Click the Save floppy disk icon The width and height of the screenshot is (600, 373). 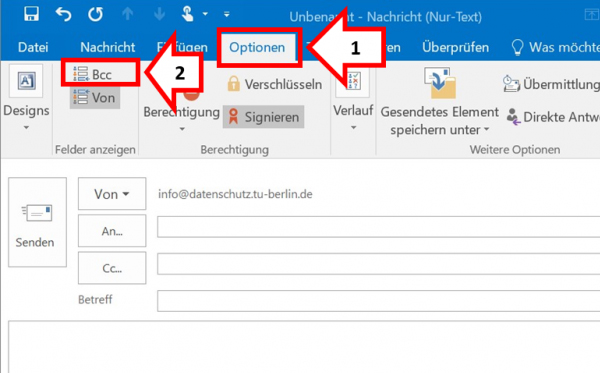pyautogui.click(x=31, y=14)
